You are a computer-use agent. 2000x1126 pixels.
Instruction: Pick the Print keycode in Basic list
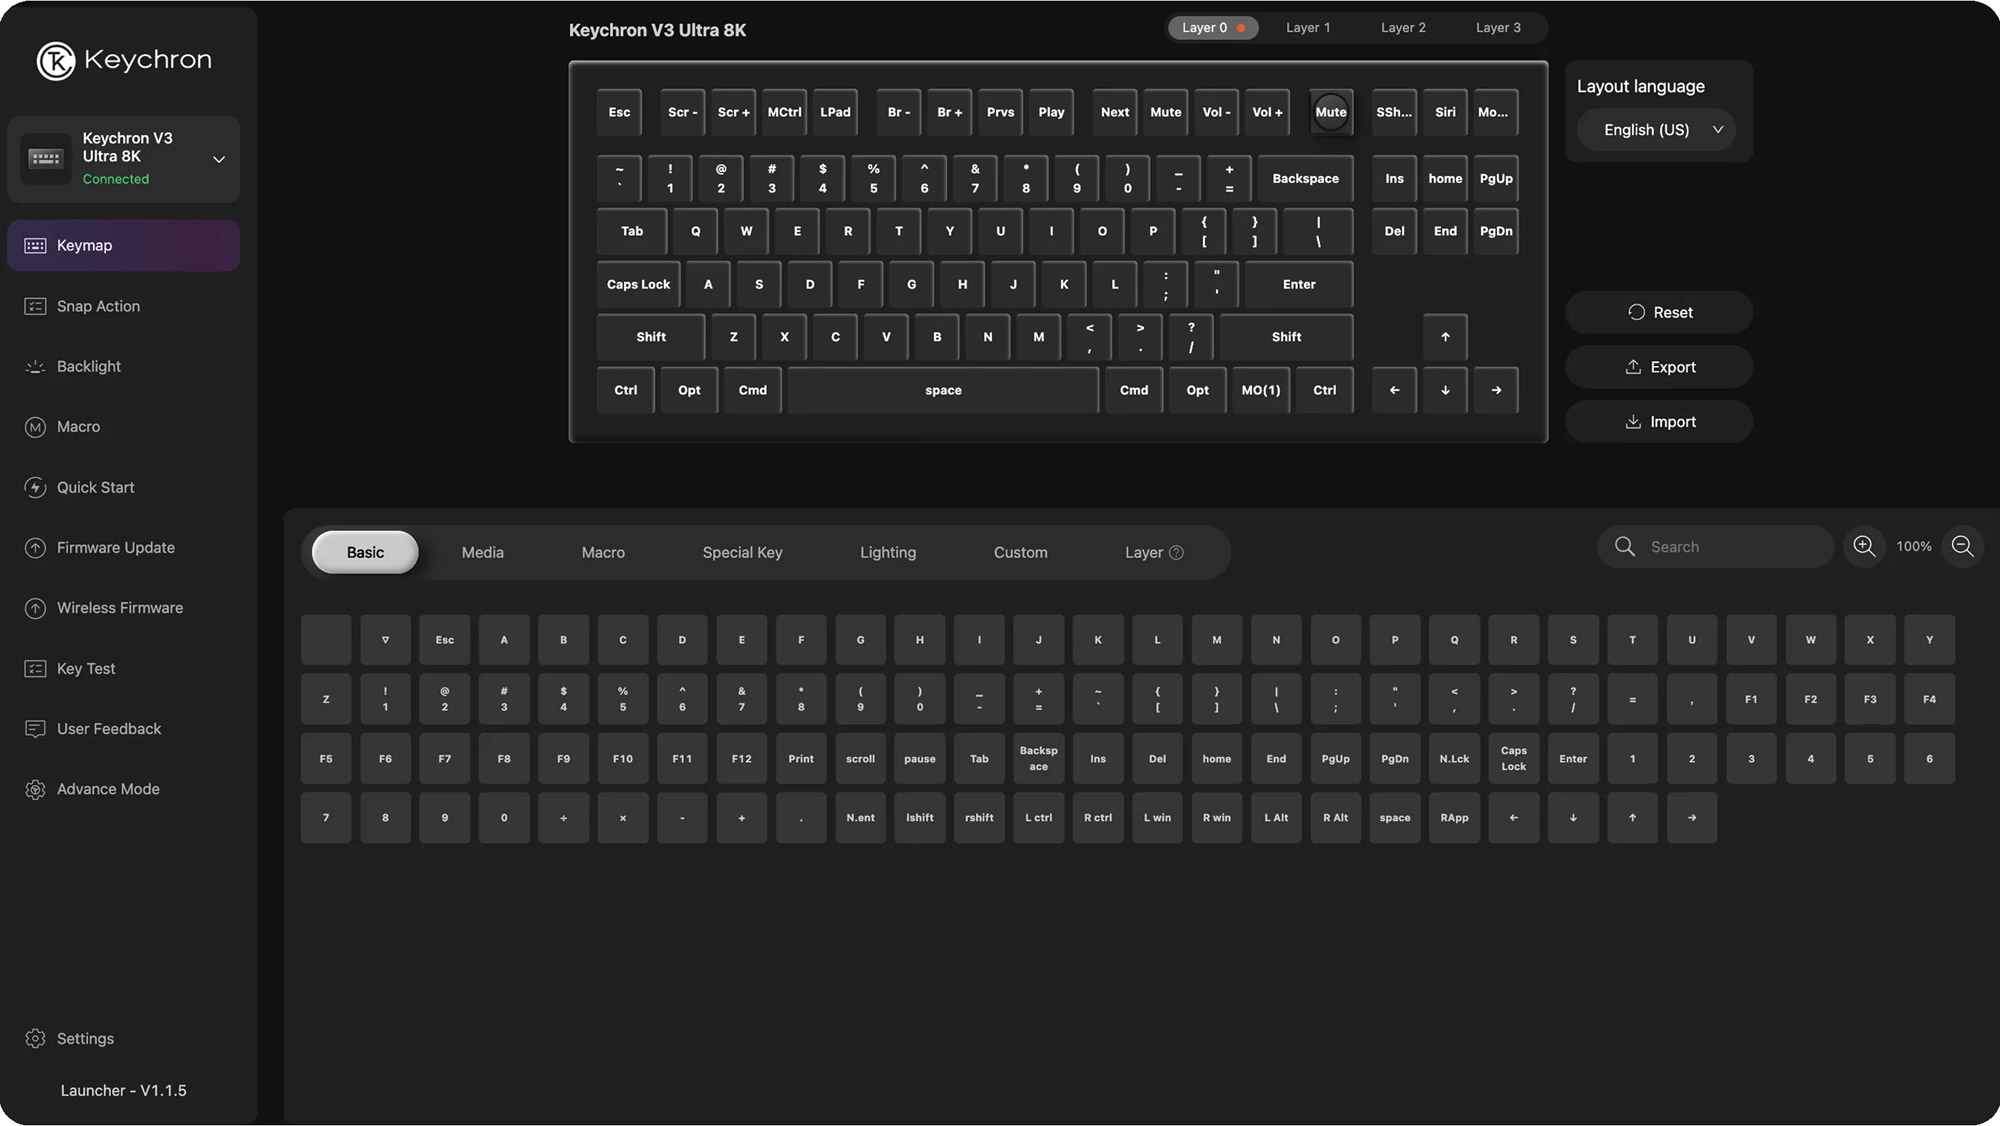(x=801, y=759)
